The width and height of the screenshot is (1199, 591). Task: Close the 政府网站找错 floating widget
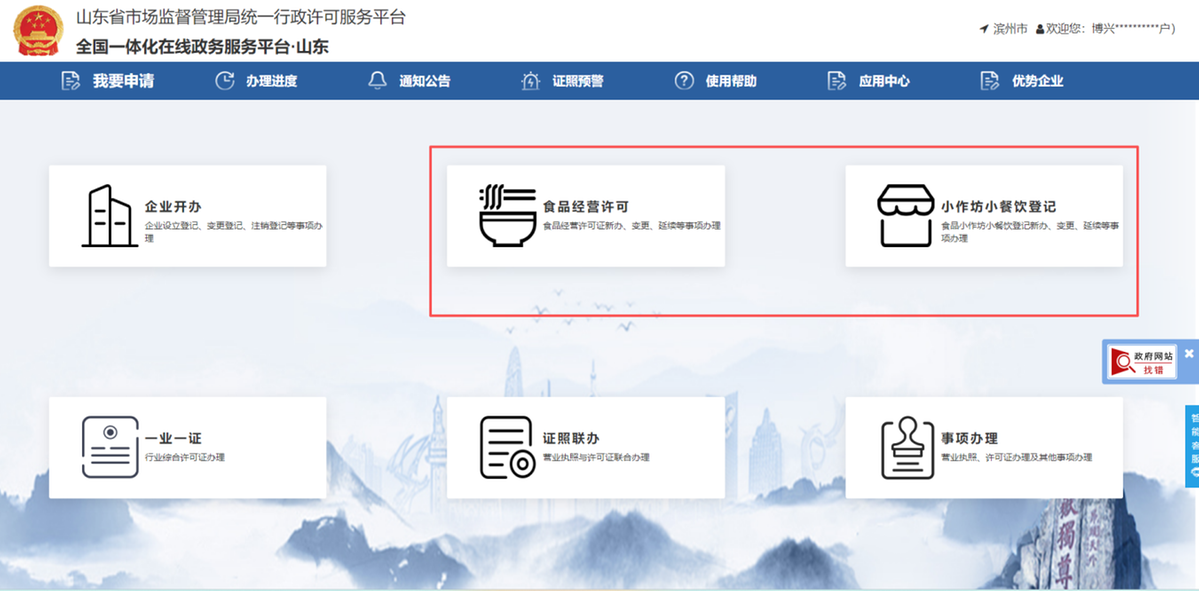pyautogui.click(x=1189, y=354)
